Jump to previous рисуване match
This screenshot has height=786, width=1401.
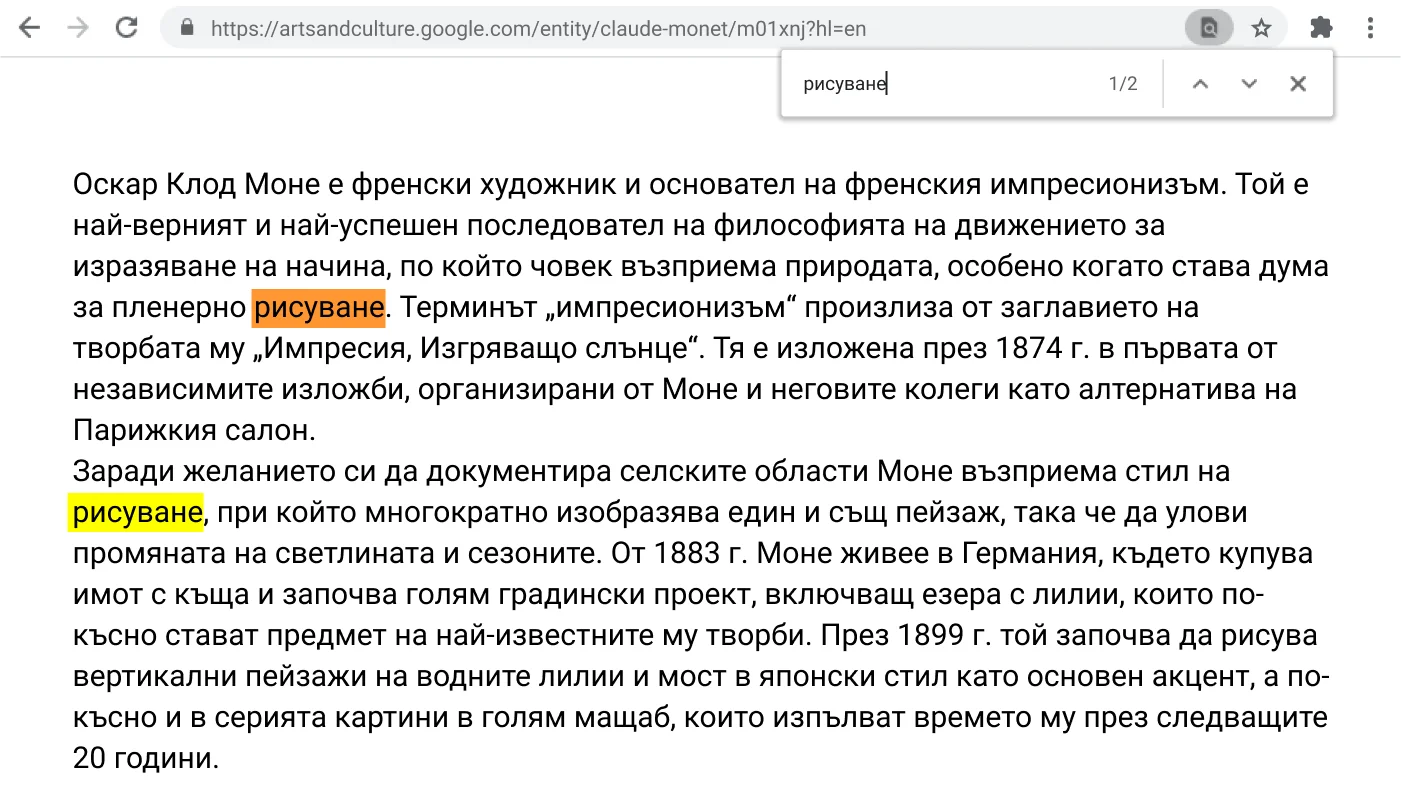1200,83
